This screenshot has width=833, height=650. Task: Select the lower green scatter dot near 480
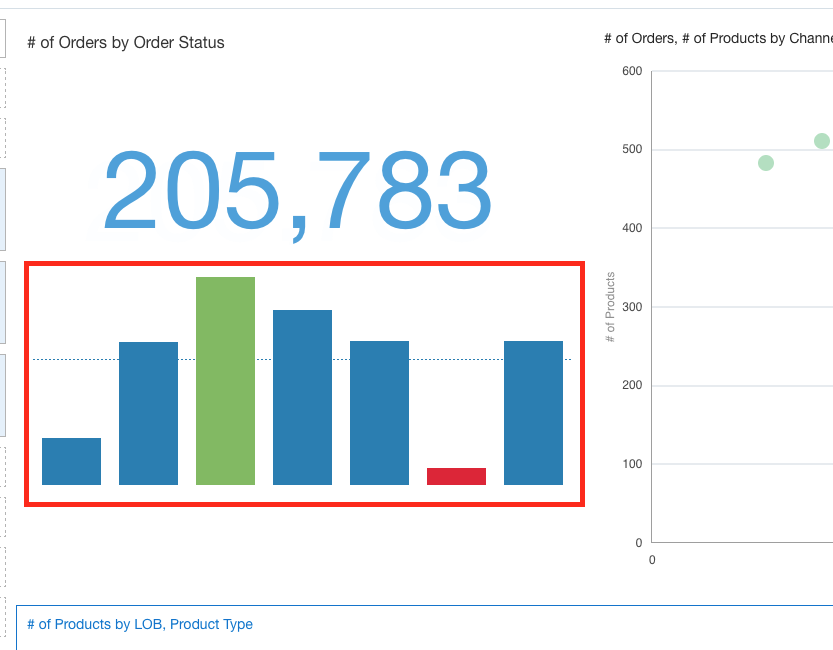click(x=766, y=163)
